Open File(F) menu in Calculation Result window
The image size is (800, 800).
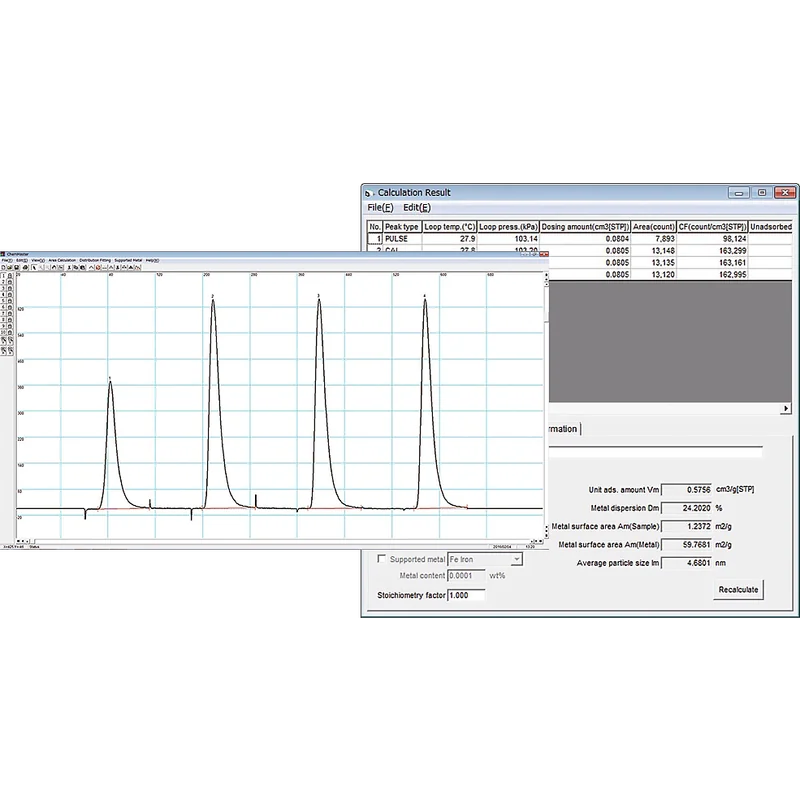coord(380,208)
